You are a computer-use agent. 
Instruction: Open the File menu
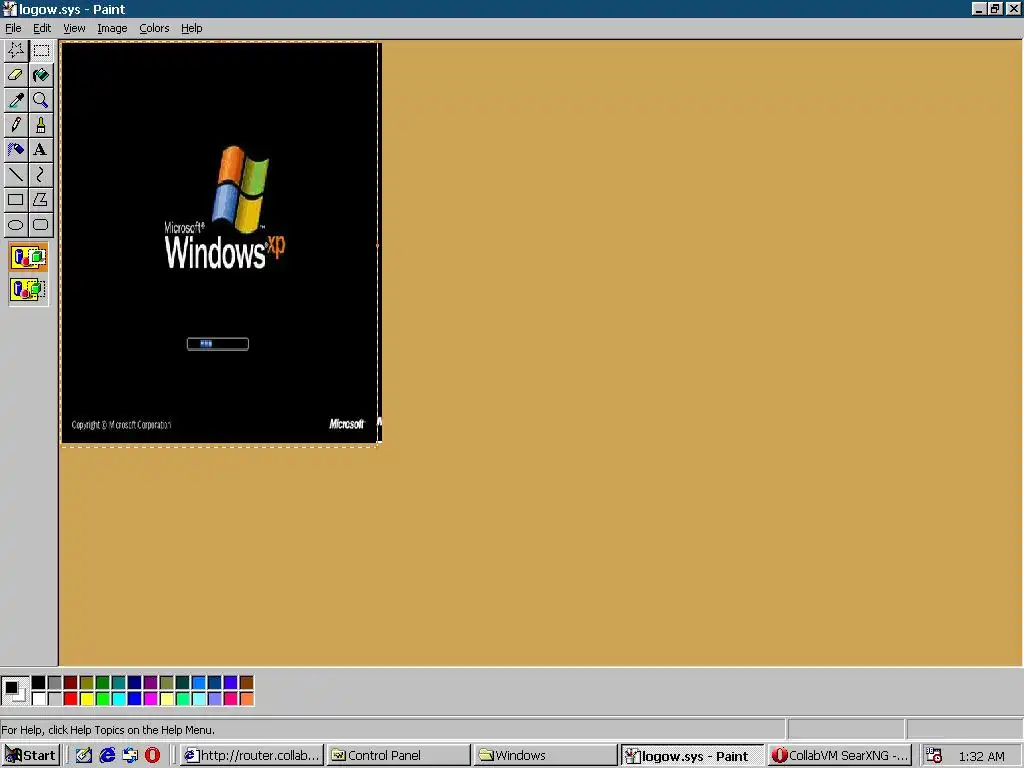(13, 28)
